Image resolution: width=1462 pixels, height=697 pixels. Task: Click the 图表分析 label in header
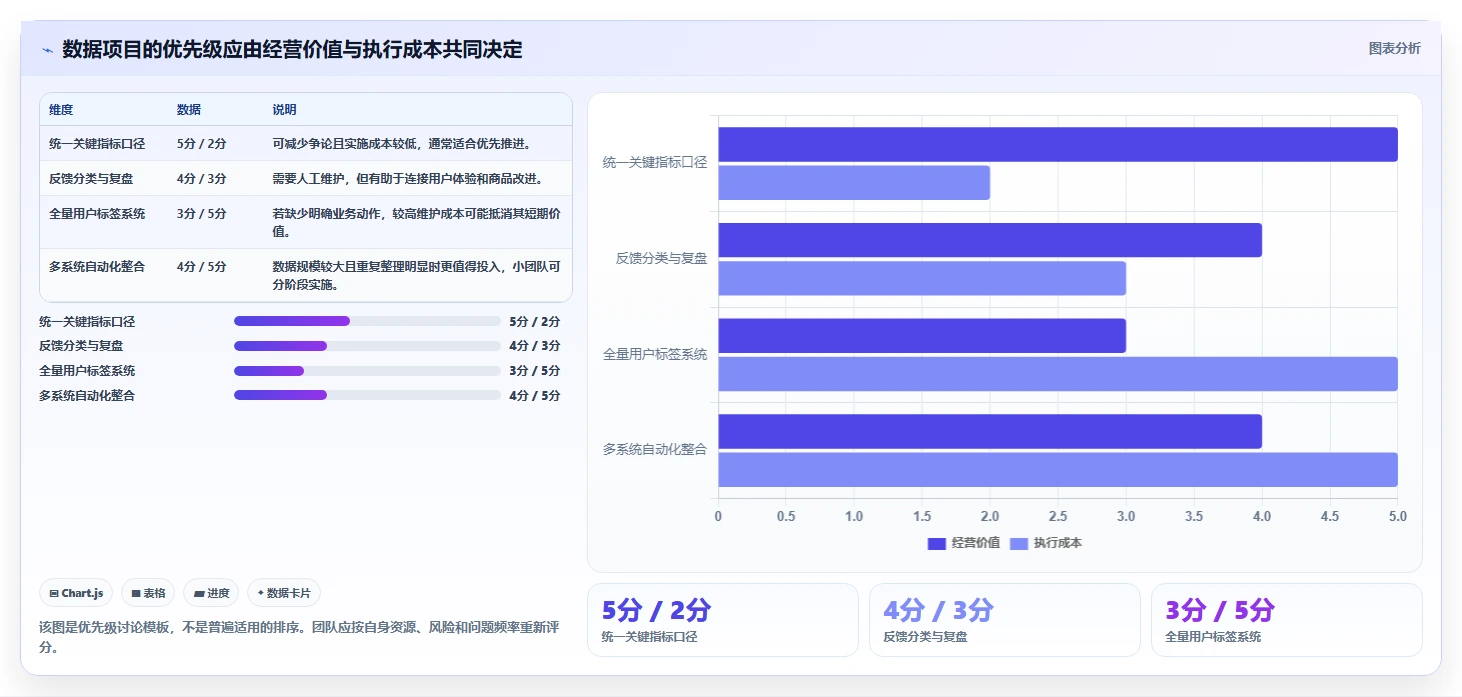pyautogui.click(x=1394, y=48)
